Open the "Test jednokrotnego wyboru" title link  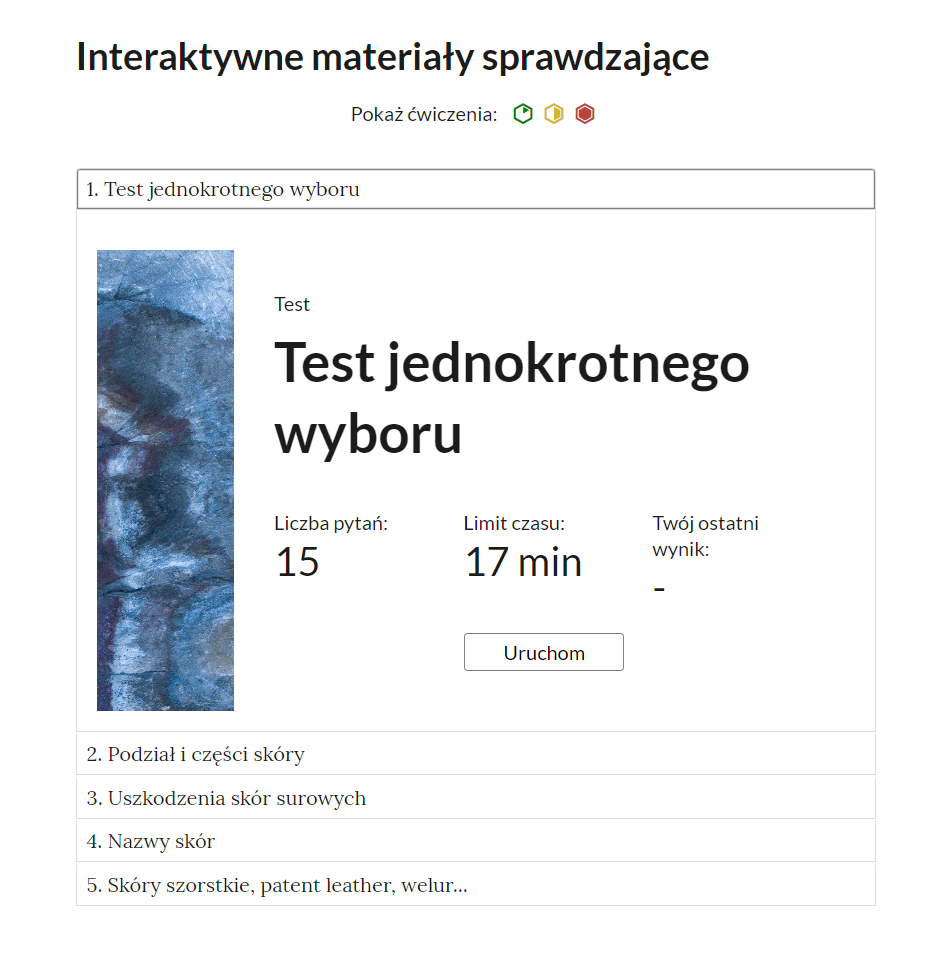(512, 397)
